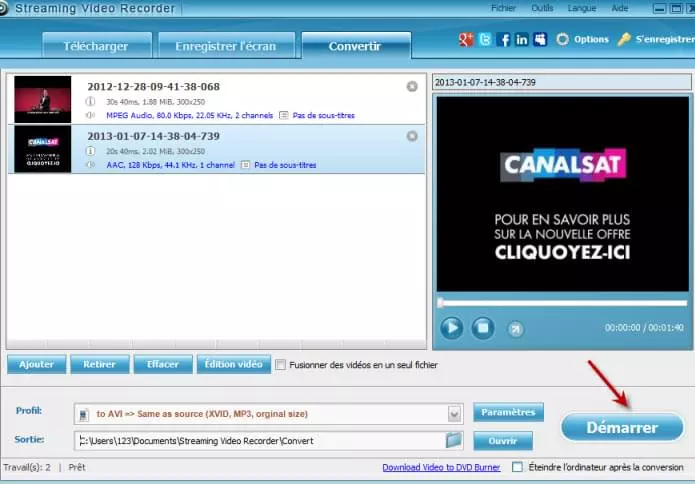Select the CANALSAT video thumbnail in list

pos(43,149)
